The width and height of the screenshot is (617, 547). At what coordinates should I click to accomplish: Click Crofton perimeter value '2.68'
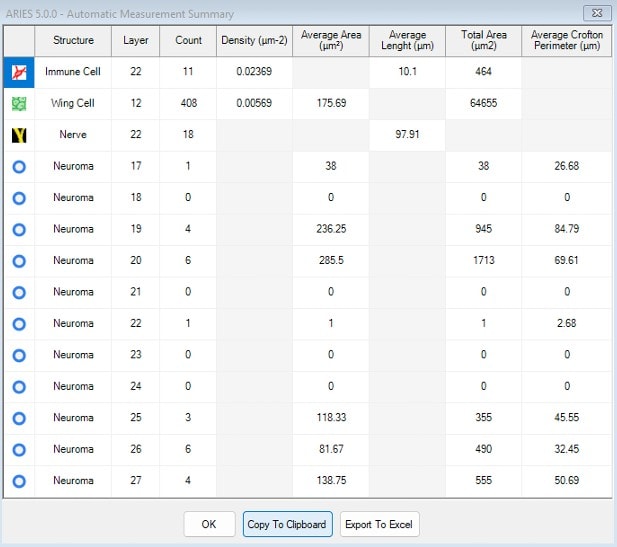point(567,323)
